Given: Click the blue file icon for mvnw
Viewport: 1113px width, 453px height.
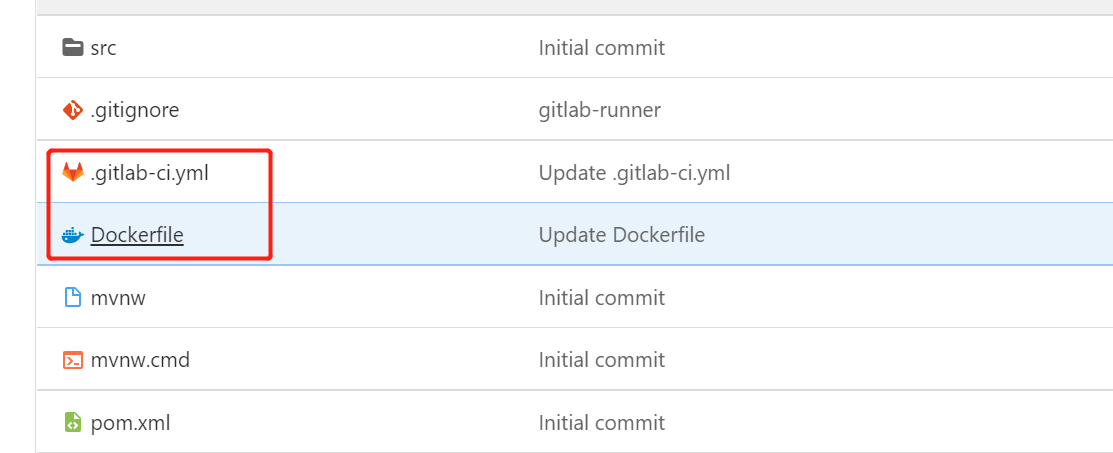Looking at the screenshot, I should (72, 297).
